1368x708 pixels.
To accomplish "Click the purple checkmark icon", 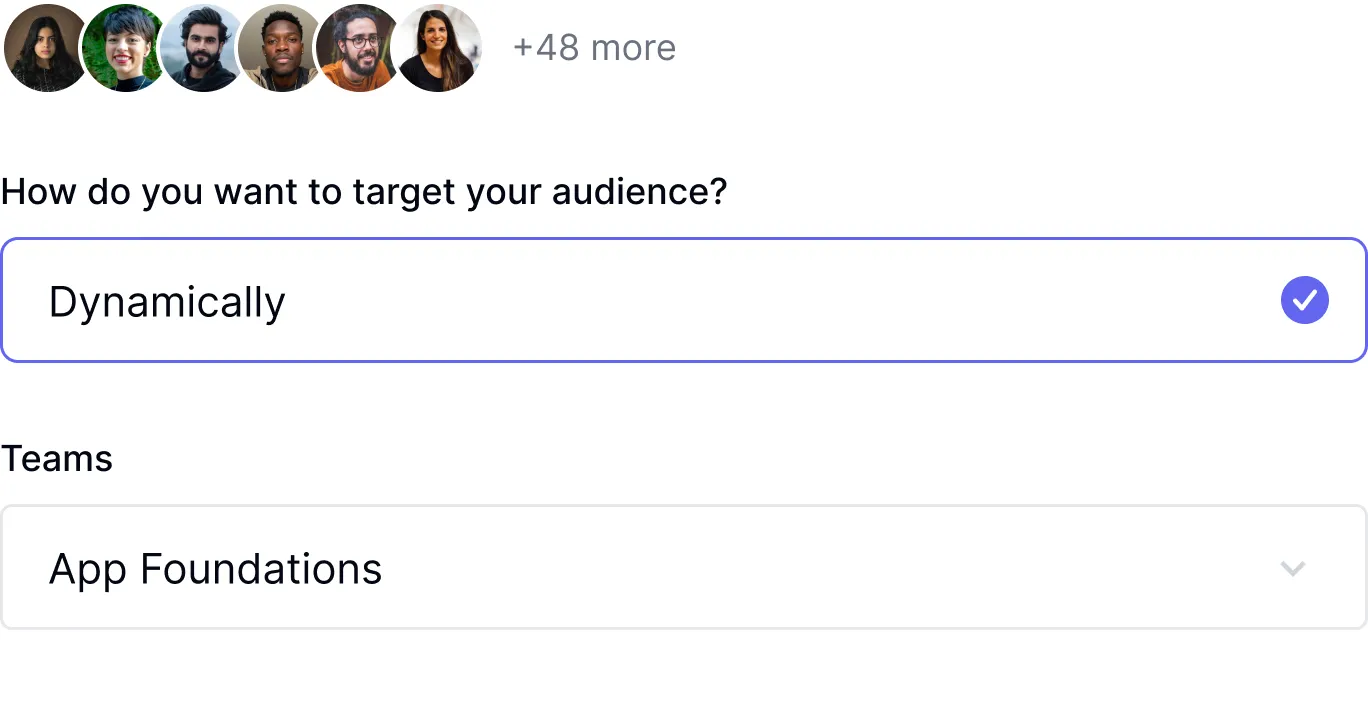I will (x=1304, y=300).
